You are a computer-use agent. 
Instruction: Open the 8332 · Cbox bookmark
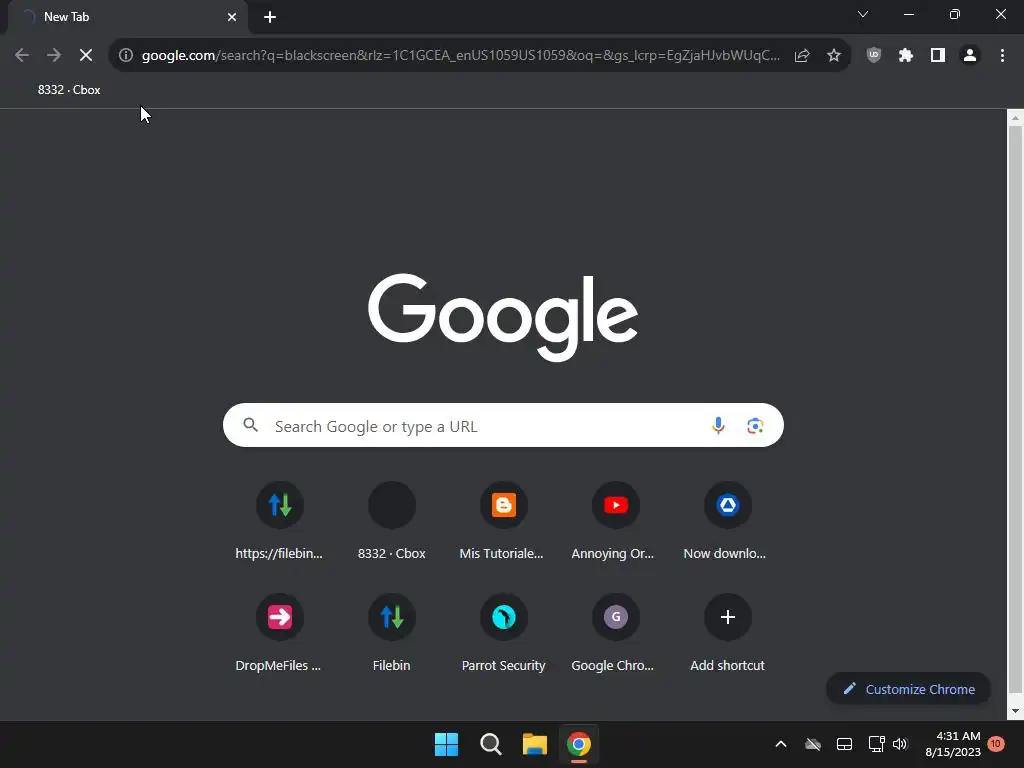pos(69,90)
